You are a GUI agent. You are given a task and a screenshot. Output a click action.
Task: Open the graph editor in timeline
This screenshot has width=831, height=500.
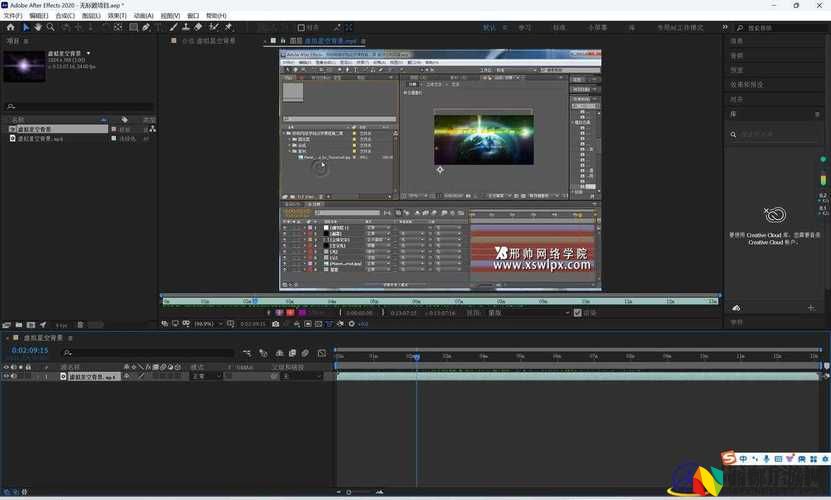[x=322, y=353]
